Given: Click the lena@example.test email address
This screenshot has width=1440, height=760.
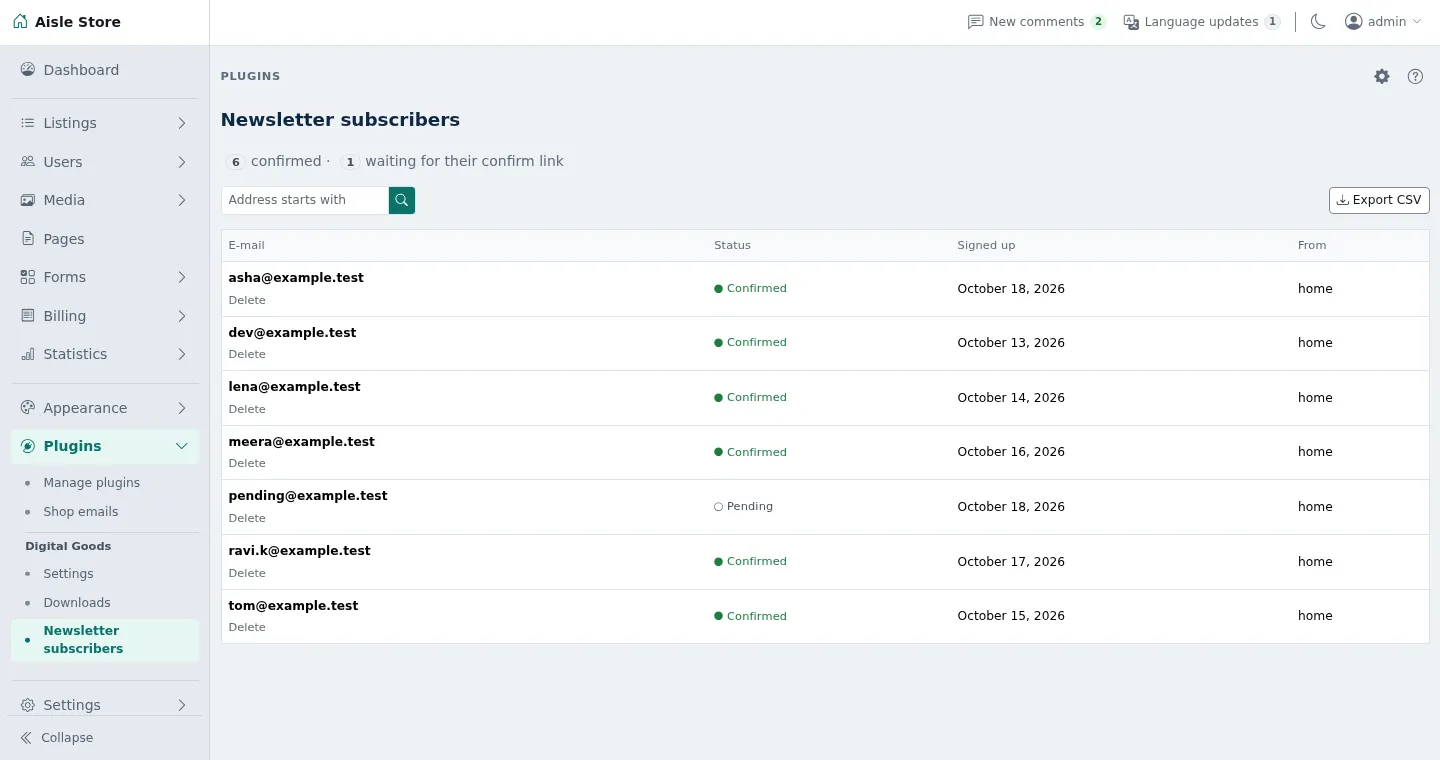Looking at the screenshot, I should pyautogui.click(x=294, y=386).
